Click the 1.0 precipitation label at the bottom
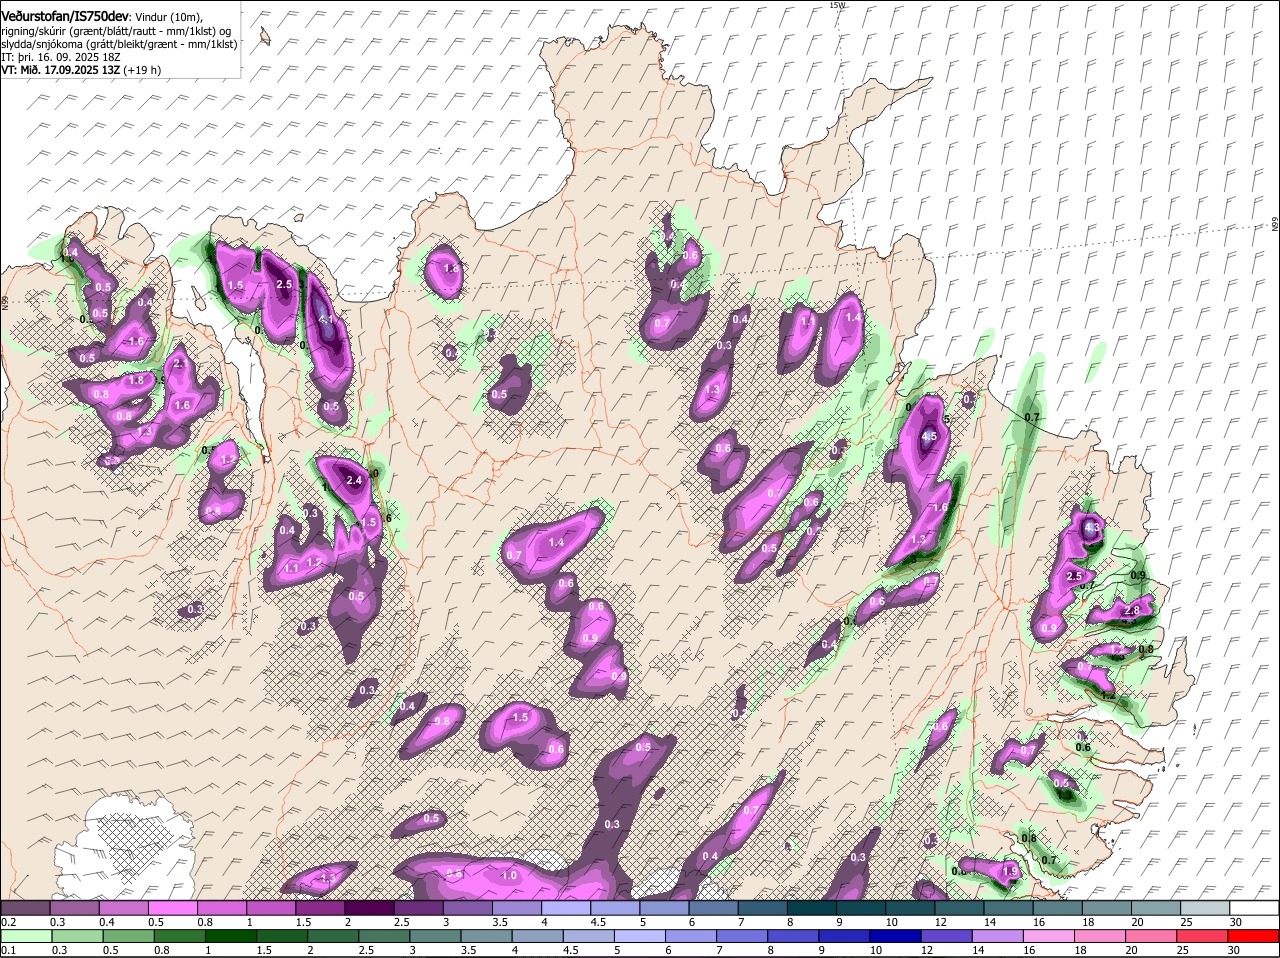This screenshot has width=1280, height=958. click(508, 875)
